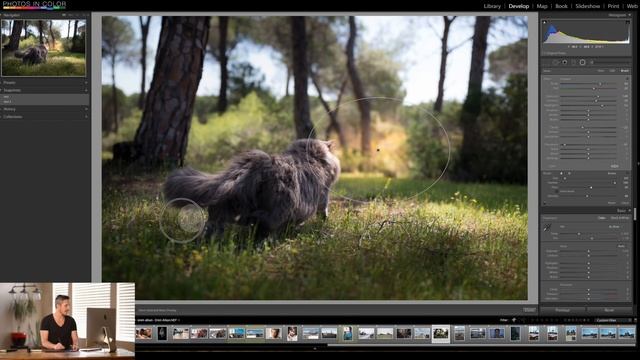The width and height of the screenshot is (640, 360).
Task: Select the Erase brush option
Action: point(611,173)
